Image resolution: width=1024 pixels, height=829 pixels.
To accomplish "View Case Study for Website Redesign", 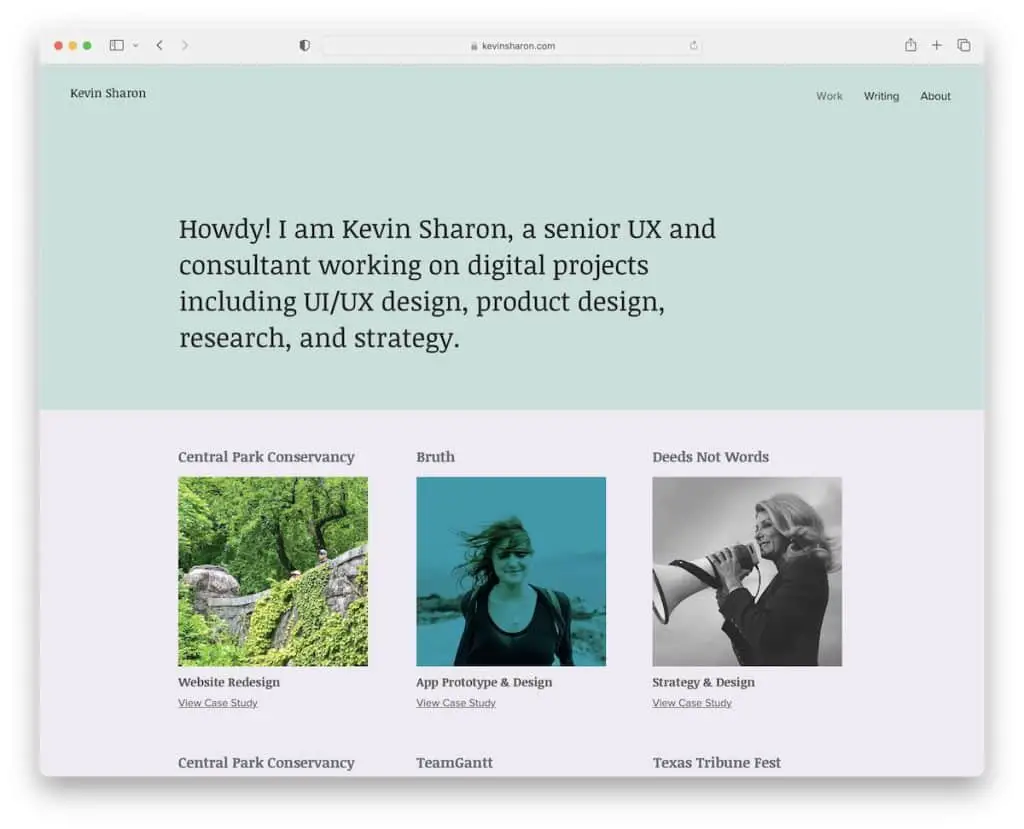I will click(x=217, y=703).
